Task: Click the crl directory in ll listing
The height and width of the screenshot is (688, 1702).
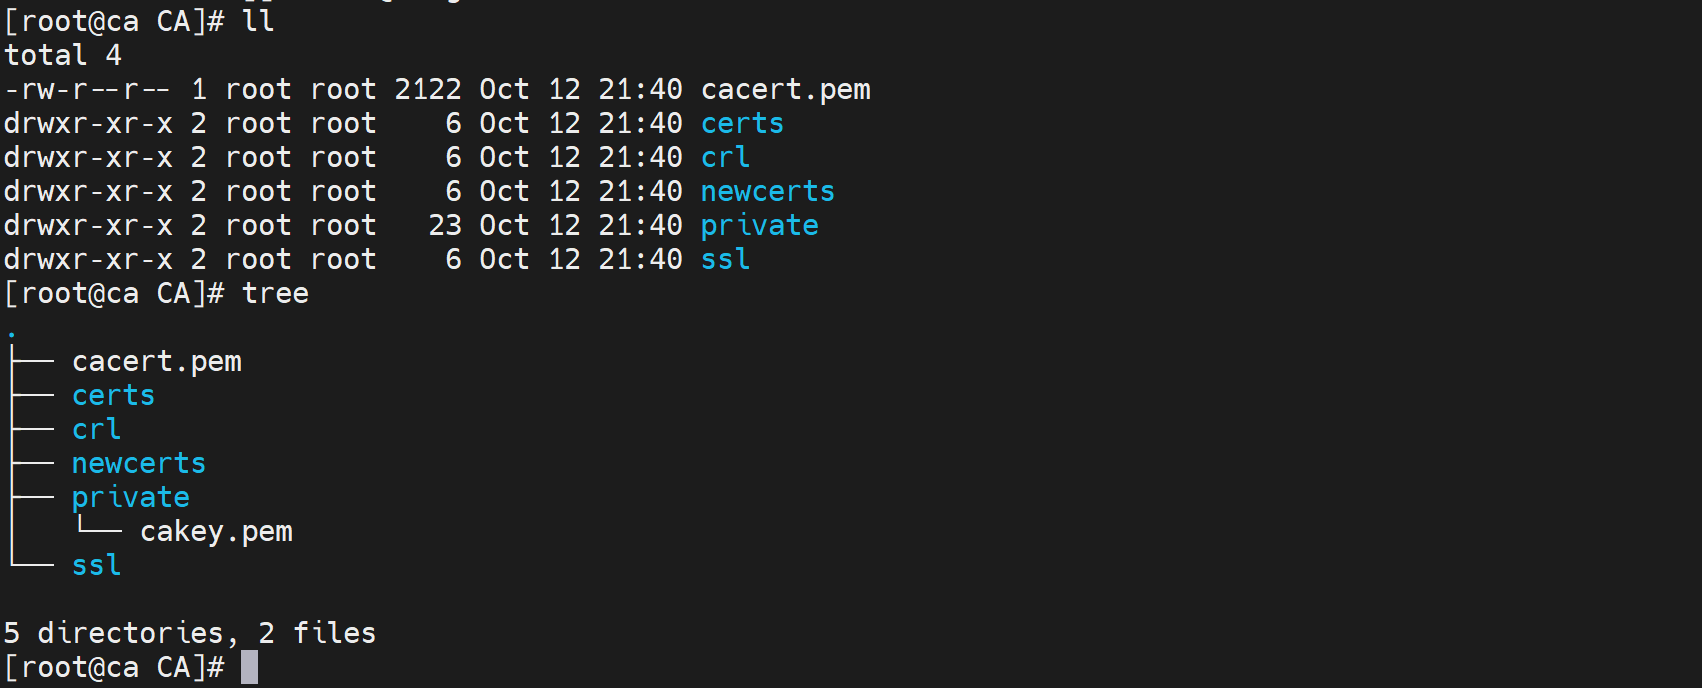Action: point(725,158)
